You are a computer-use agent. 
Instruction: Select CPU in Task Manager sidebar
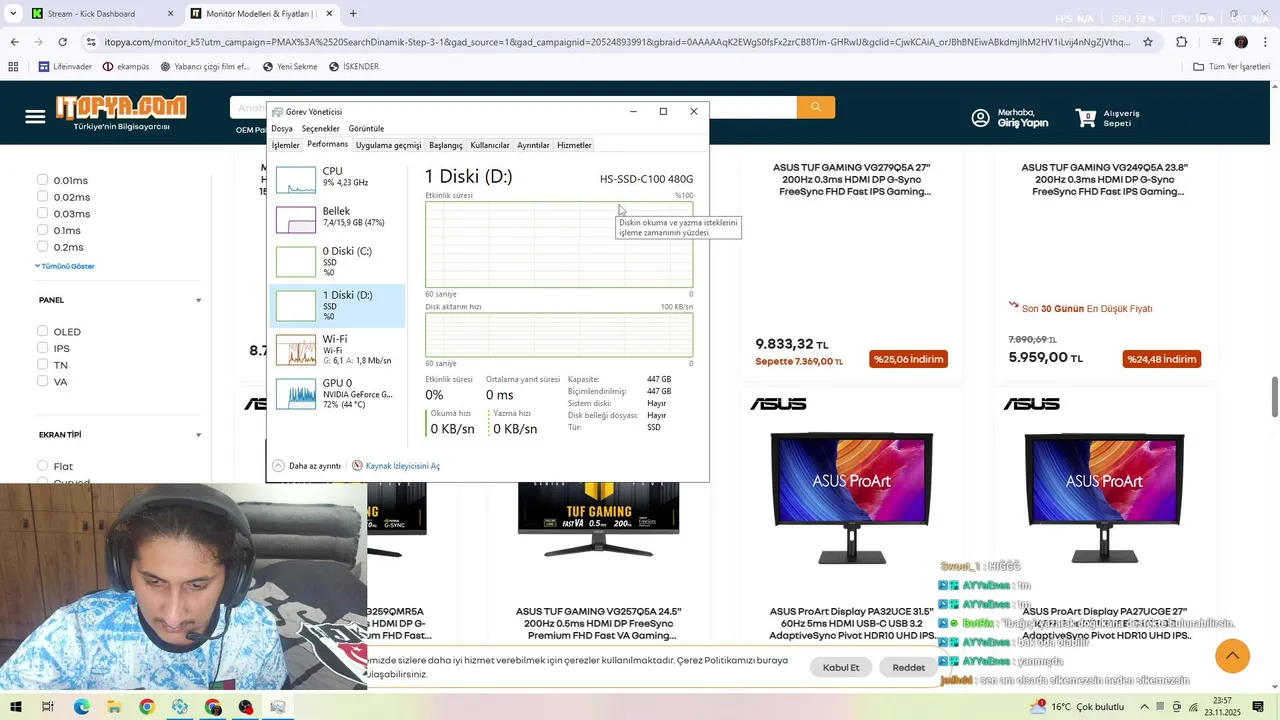point(337,180)
